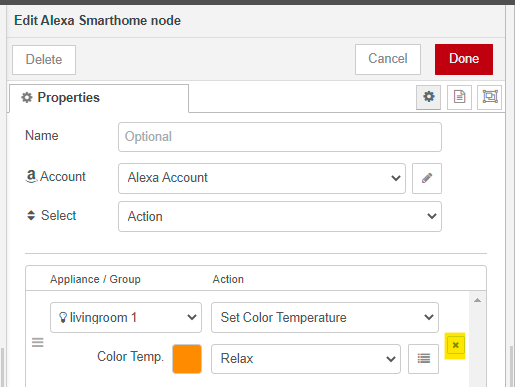The image size is (515, 387).
Task: Open the Set Color Temperature dropdown
Action: point(325,317)
